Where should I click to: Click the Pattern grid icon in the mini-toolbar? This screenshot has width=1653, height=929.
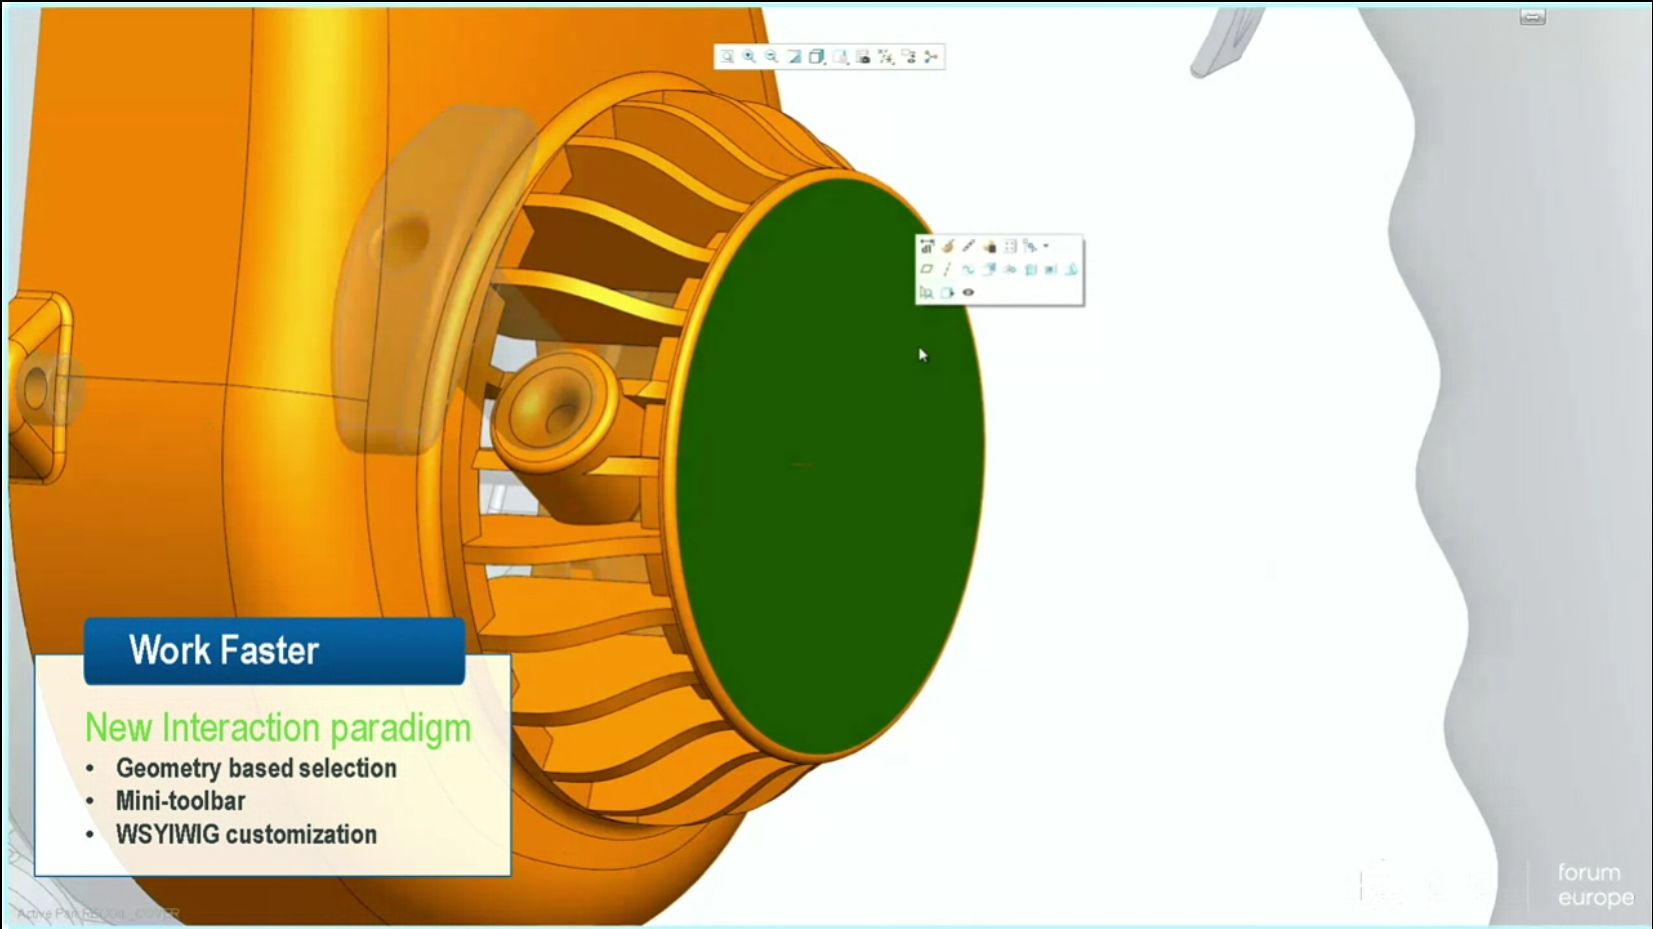pyautogui.click(x=1010, y=246)
